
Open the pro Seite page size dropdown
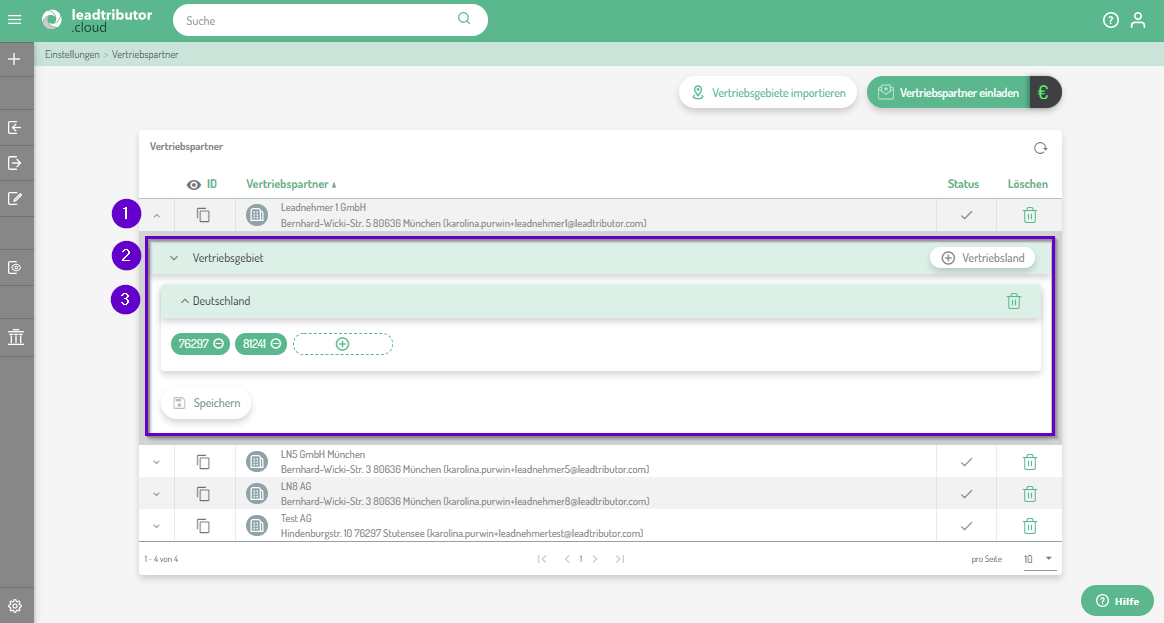pyautogui.click(x=1039, y=559)
